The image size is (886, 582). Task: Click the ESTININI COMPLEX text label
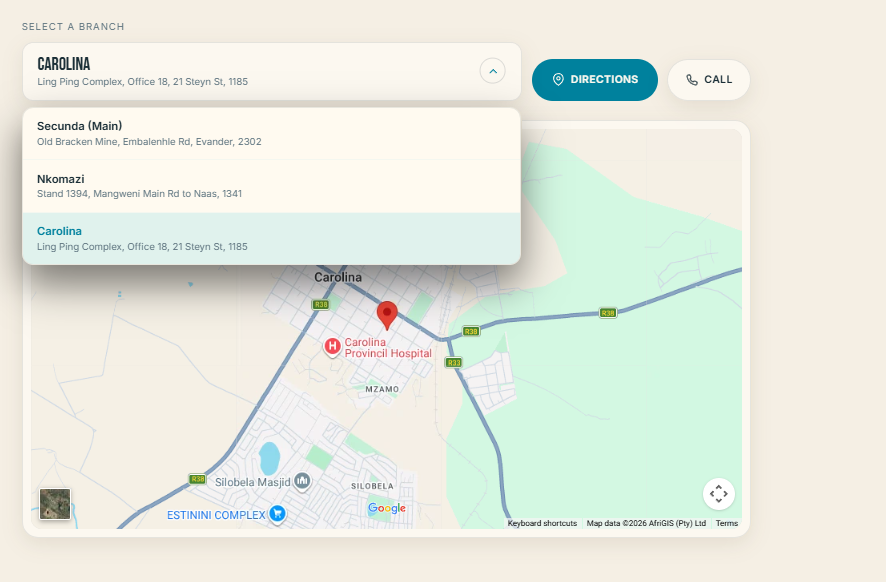(x=216, y=515)
